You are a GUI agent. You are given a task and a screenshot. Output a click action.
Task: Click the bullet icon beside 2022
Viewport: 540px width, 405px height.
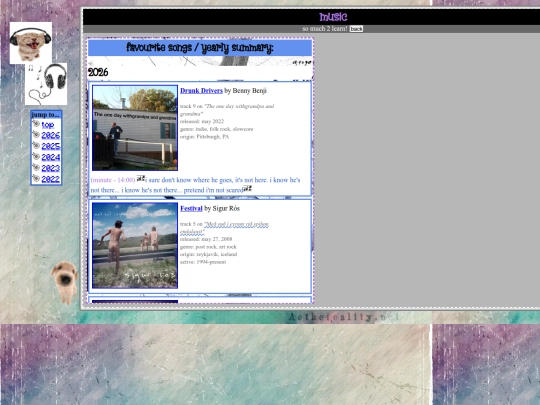pyautogui.click(x=36, y=178)
